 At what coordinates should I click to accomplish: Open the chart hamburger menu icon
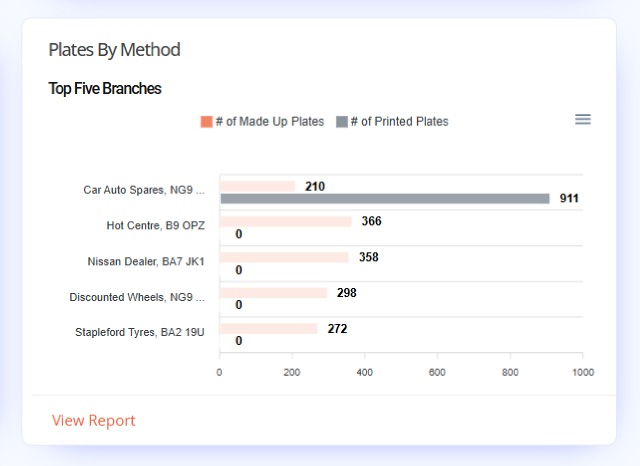pos(583,120)
